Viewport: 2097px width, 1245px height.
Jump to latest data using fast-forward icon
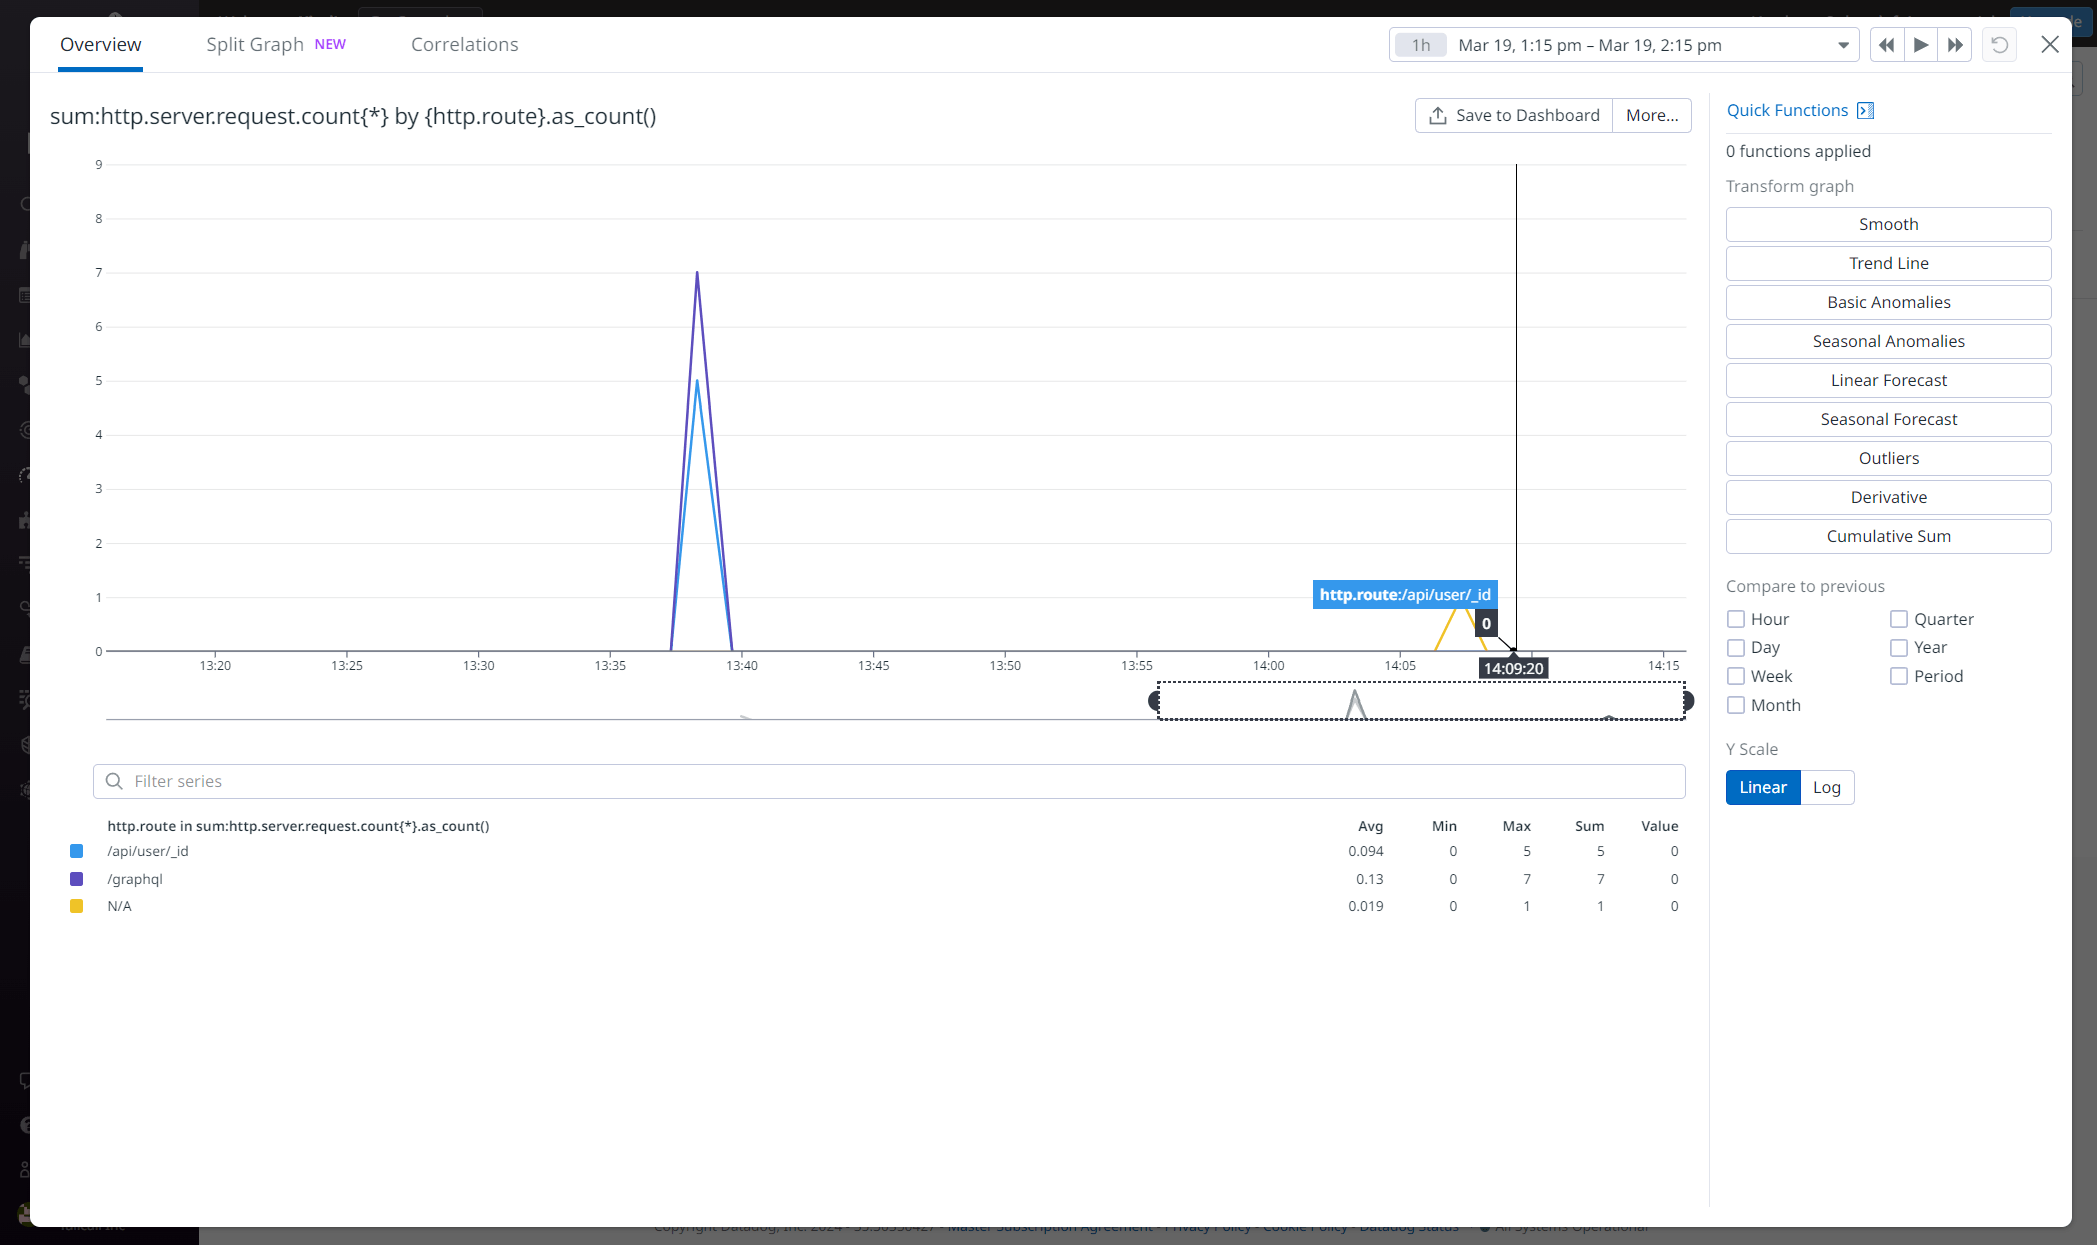[1955, 44]
